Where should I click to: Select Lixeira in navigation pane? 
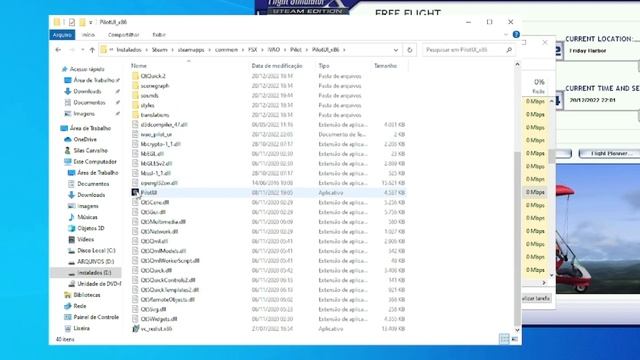[x=81, y=328]
